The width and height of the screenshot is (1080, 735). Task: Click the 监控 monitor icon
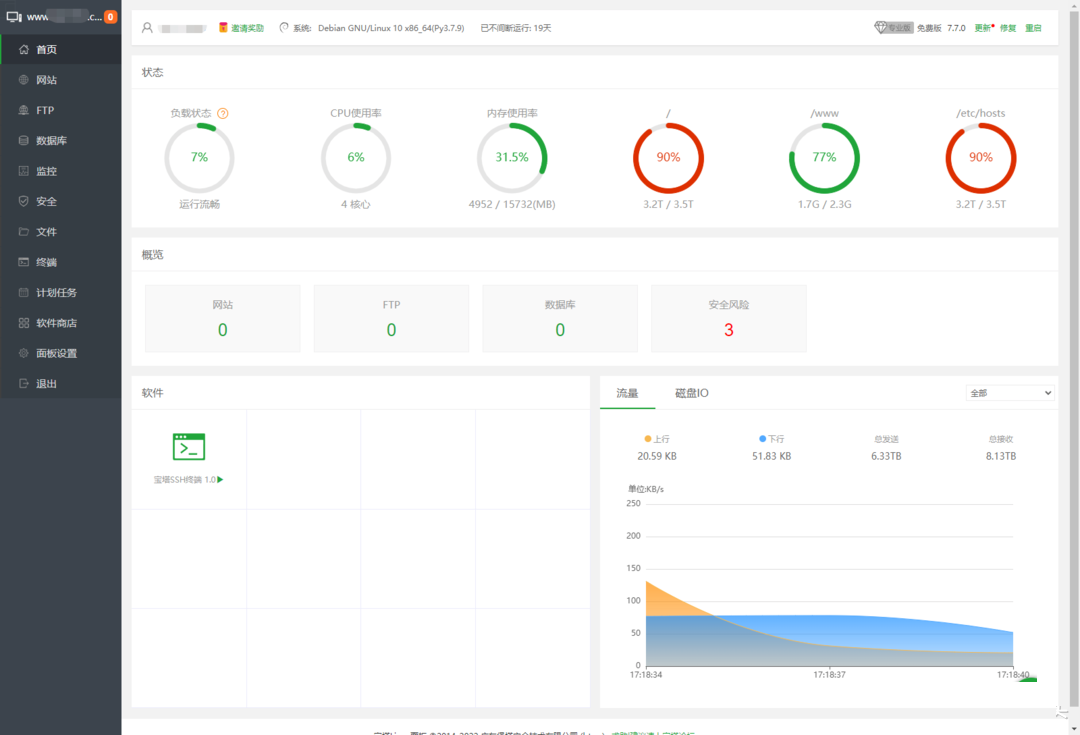coord(23,171)
